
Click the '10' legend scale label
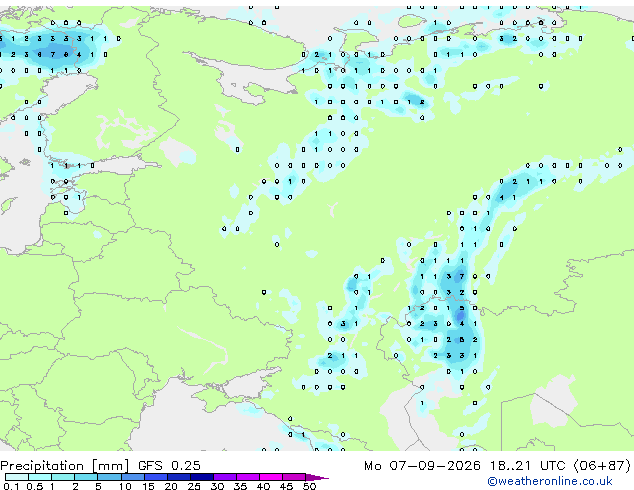125,486
